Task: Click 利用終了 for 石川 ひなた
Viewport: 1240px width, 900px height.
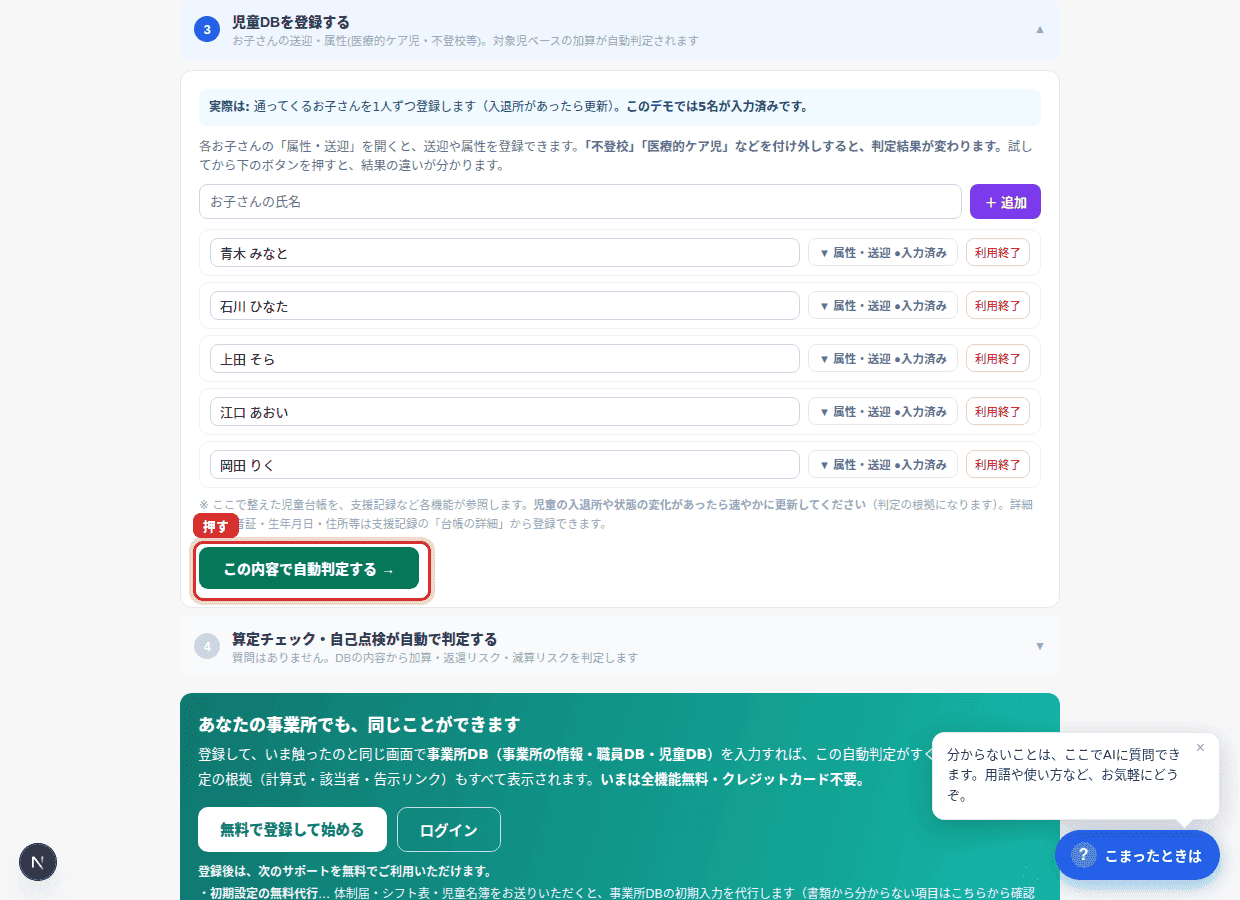Action: pyautogui.click(x=998, y=306)
